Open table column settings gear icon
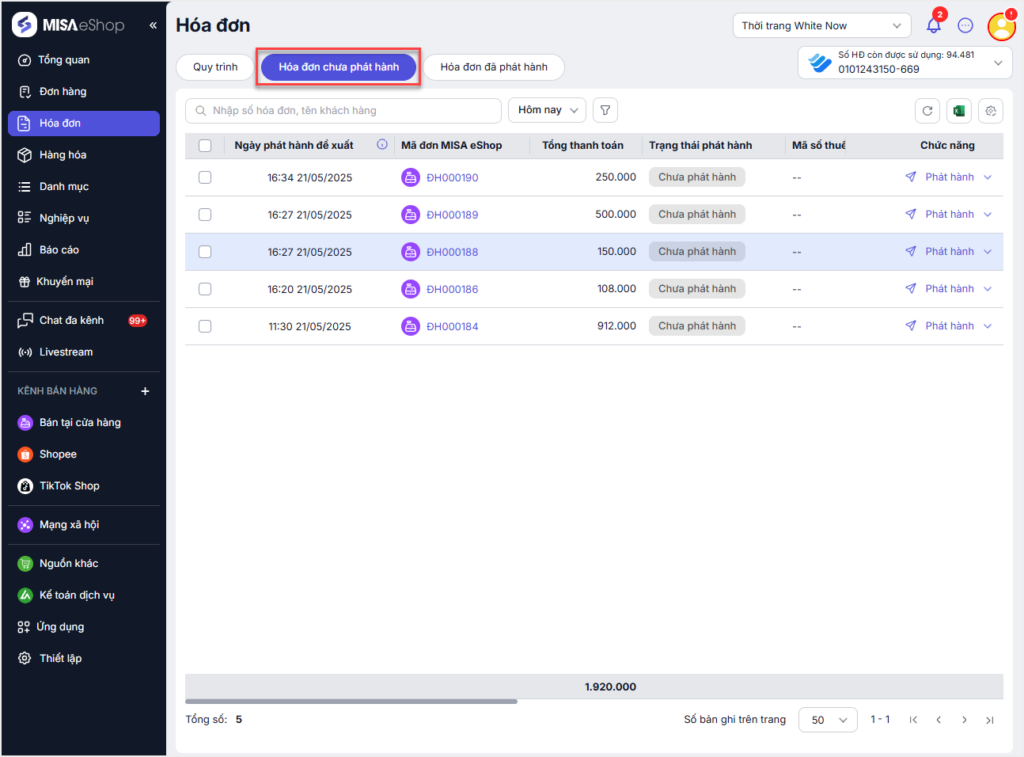The image size is (1024, 757). click(x=990, y=111)
